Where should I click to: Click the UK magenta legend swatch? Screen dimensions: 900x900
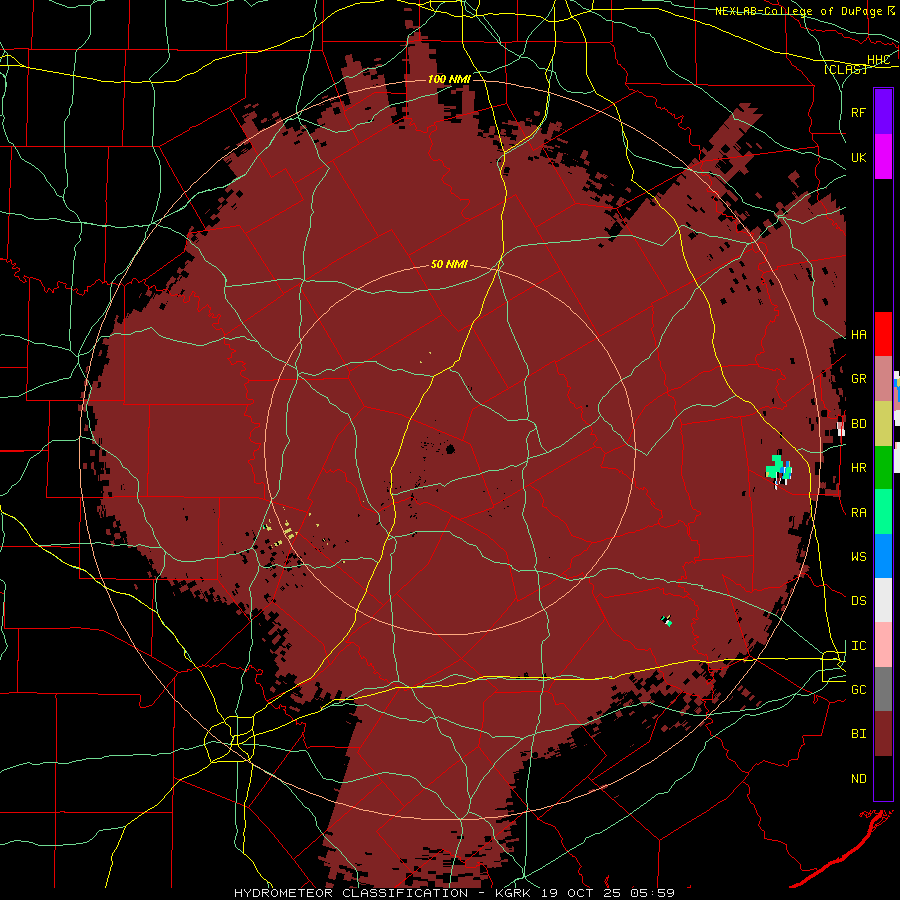883,157
